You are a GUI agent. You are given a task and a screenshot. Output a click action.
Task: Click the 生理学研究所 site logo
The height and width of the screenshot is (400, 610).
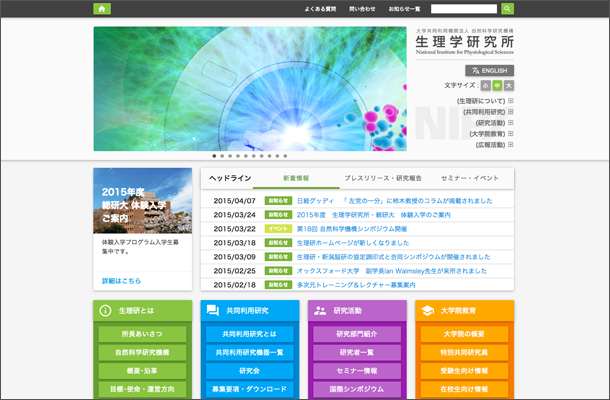click(465, 42)
